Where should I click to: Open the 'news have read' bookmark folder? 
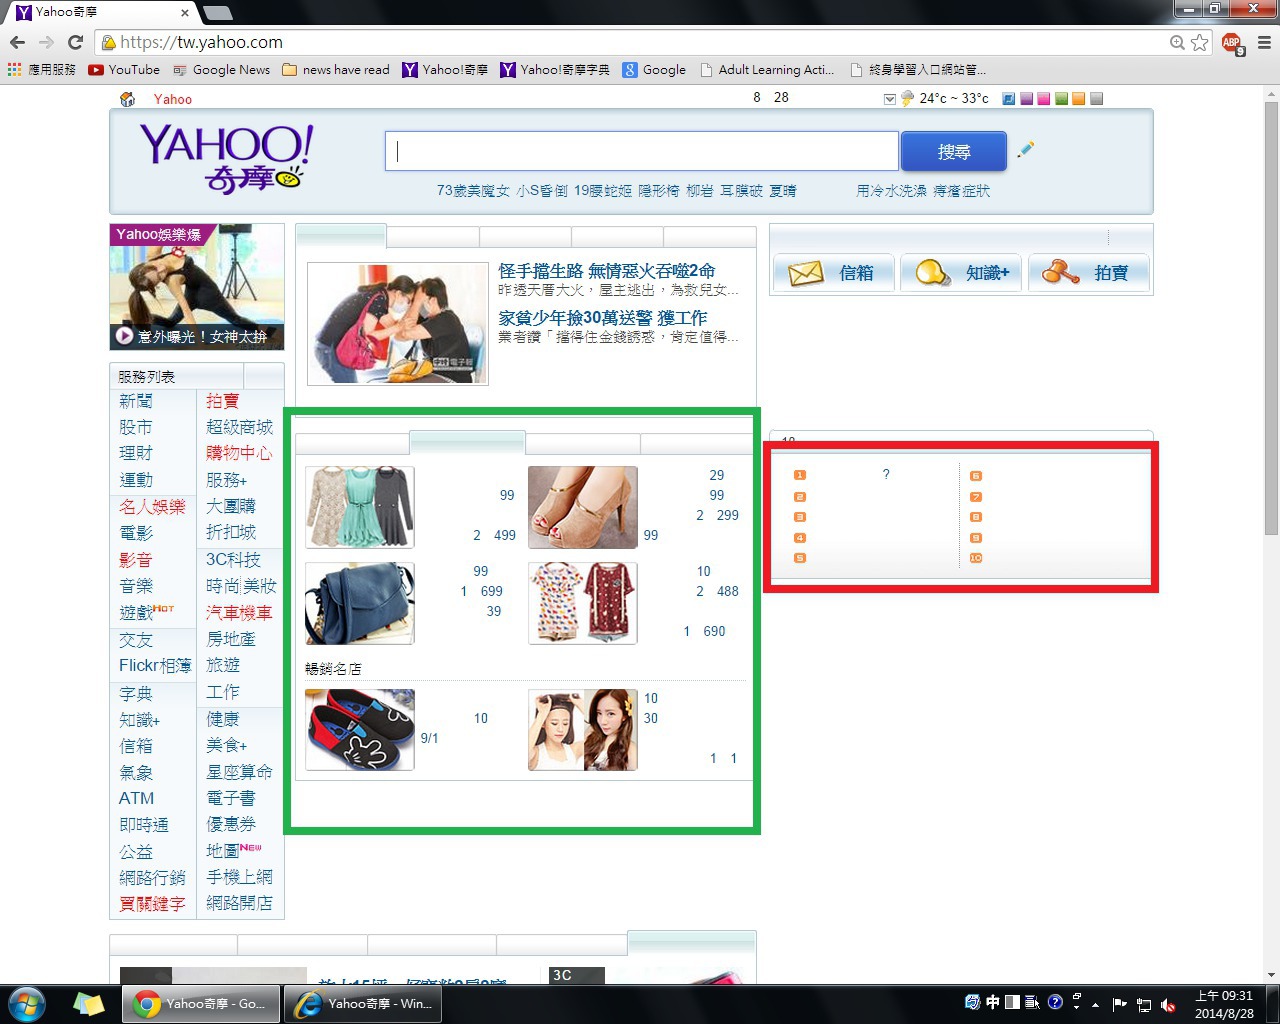(x=336, y=69)
